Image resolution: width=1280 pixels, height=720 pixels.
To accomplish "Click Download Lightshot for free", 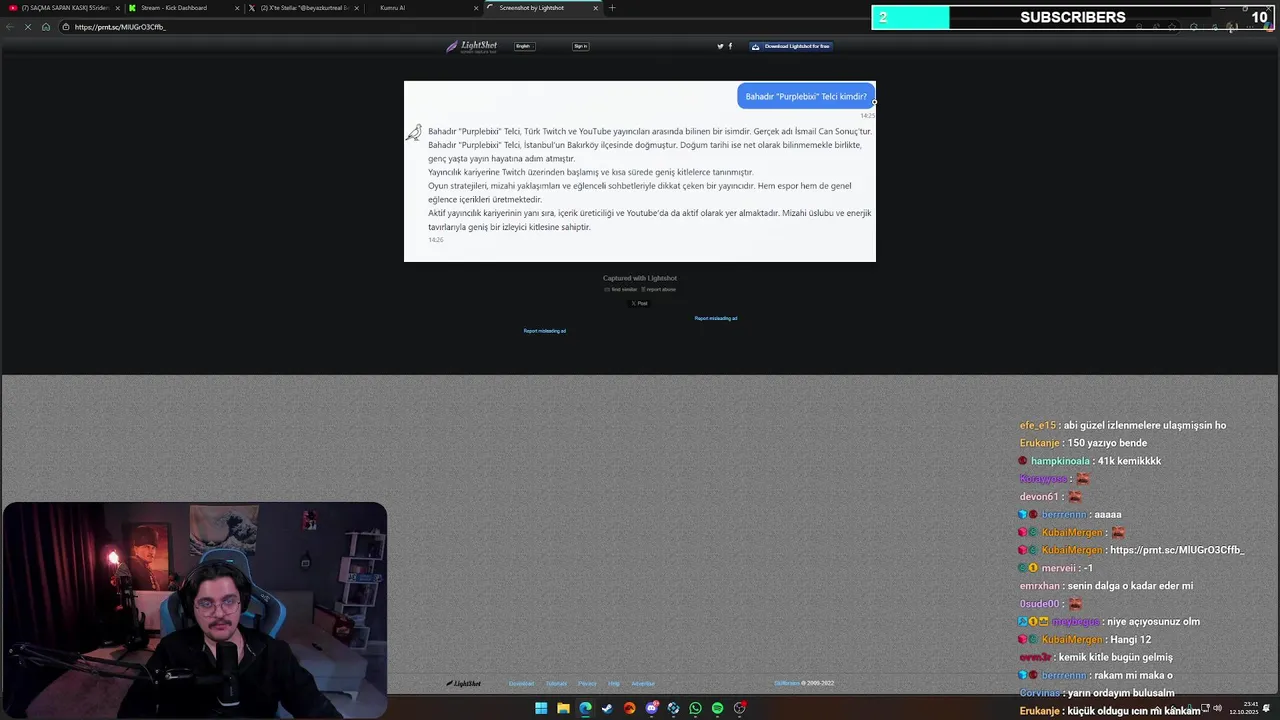I will pyautogui.click(x=791, y=46).
